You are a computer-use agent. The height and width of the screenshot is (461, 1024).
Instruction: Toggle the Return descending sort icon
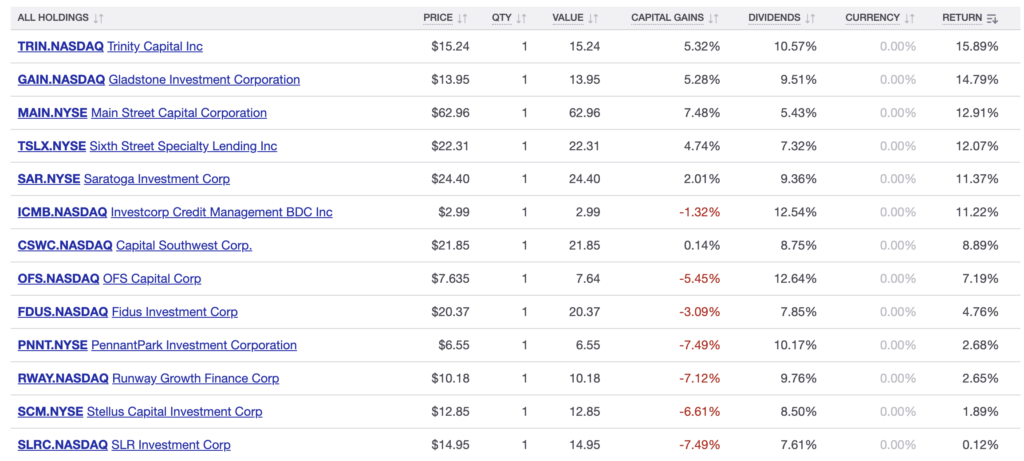click(992, 18)
